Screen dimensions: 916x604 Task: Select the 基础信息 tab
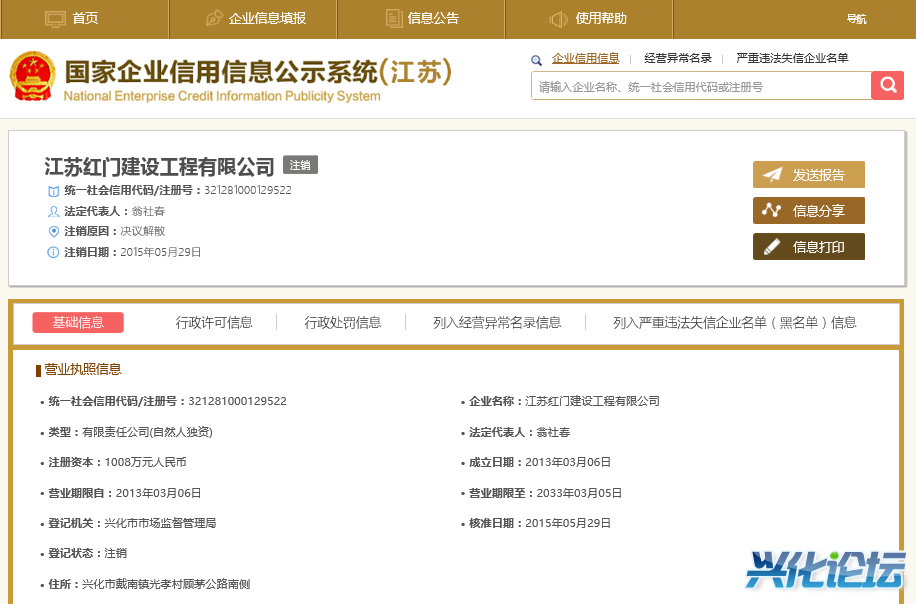pos(78,322)
